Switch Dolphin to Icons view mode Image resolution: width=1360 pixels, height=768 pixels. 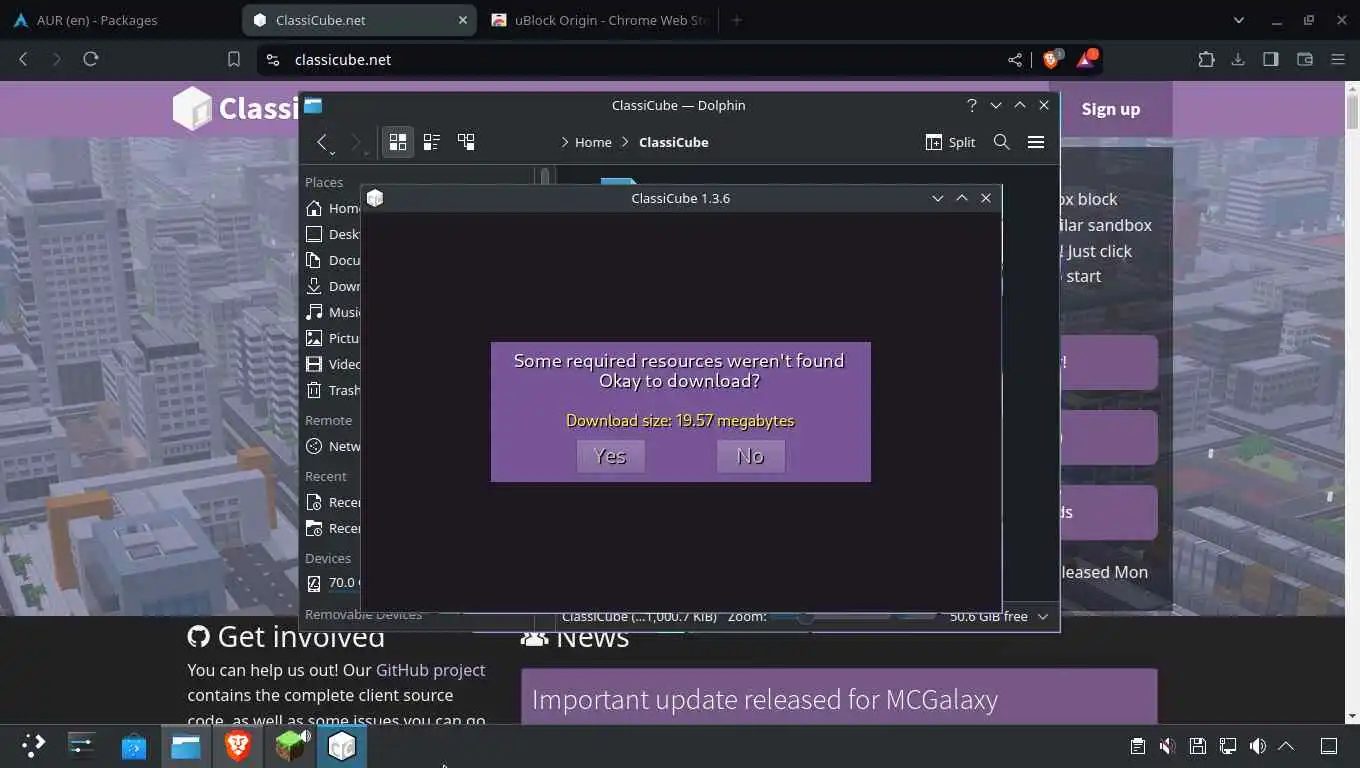click(x=398, y=142)
